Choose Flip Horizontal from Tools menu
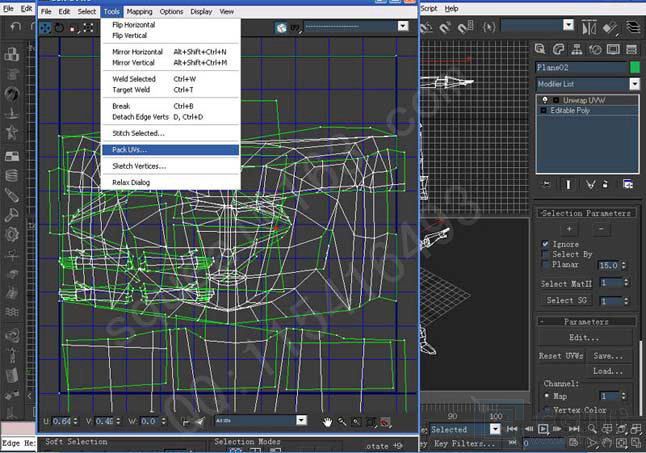 click(171, 25)
